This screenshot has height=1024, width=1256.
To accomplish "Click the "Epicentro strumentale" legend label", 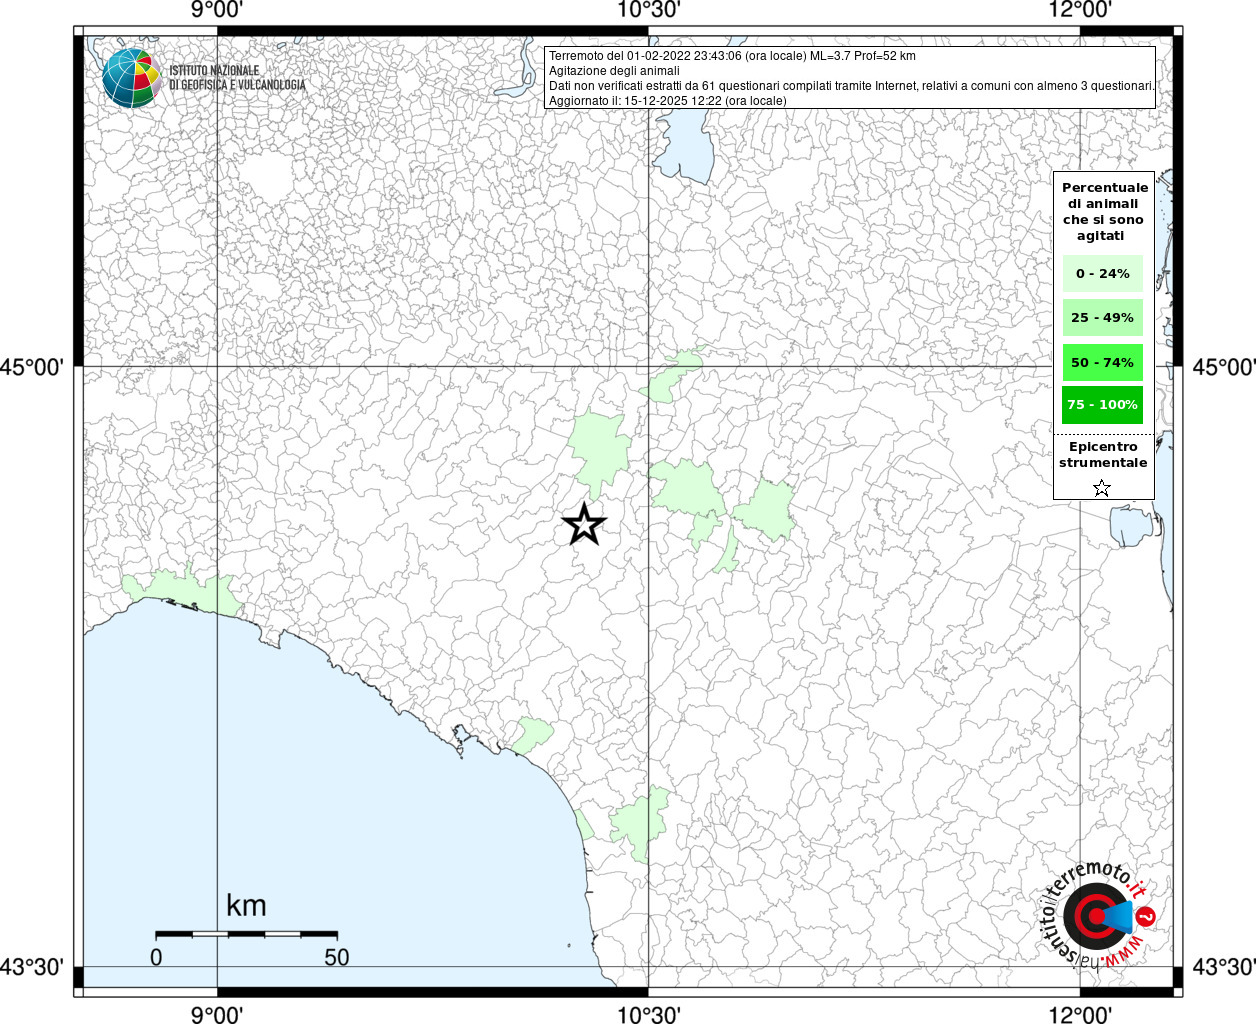I will coord(1103,455).
